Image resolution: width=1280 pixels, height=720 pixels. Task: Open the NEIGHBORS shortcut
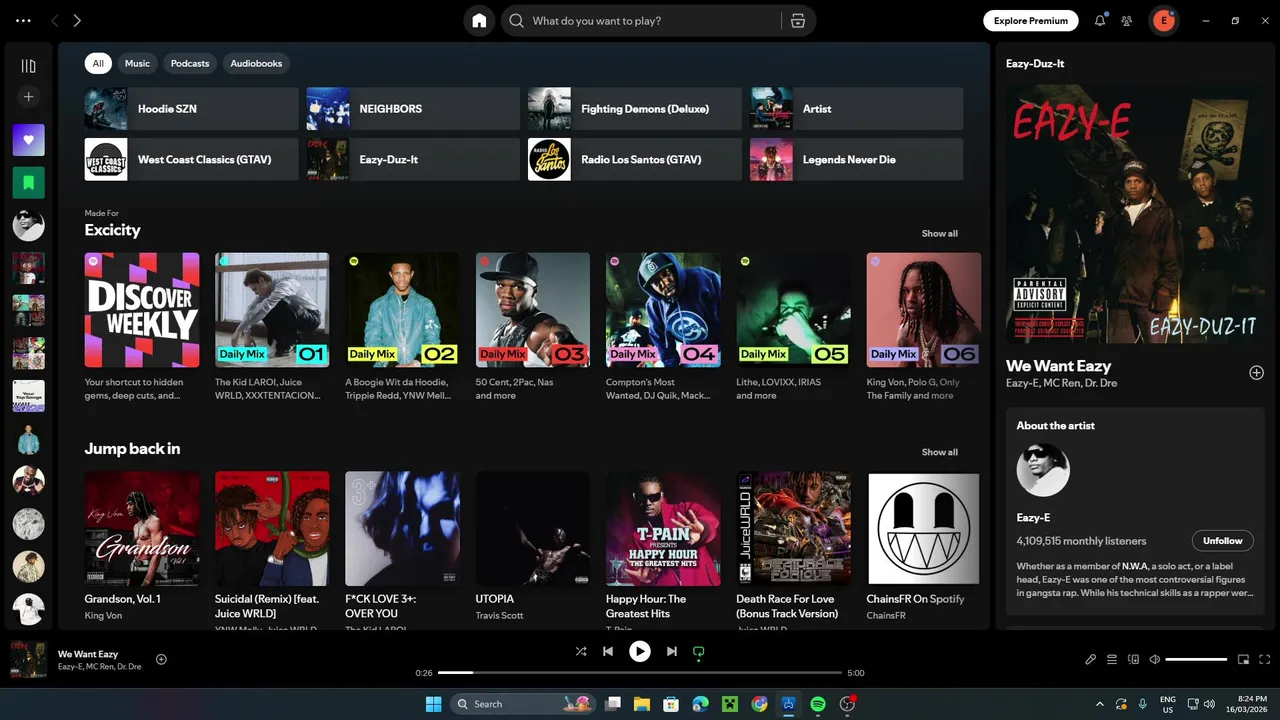[413, 109]
